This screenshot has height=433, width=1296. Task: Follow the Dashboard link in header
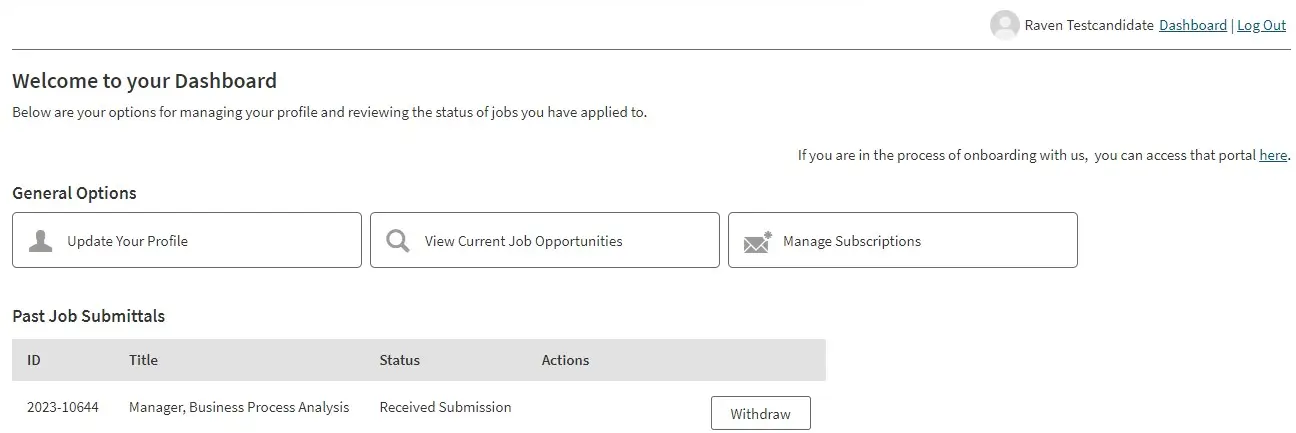point(1192,26)
